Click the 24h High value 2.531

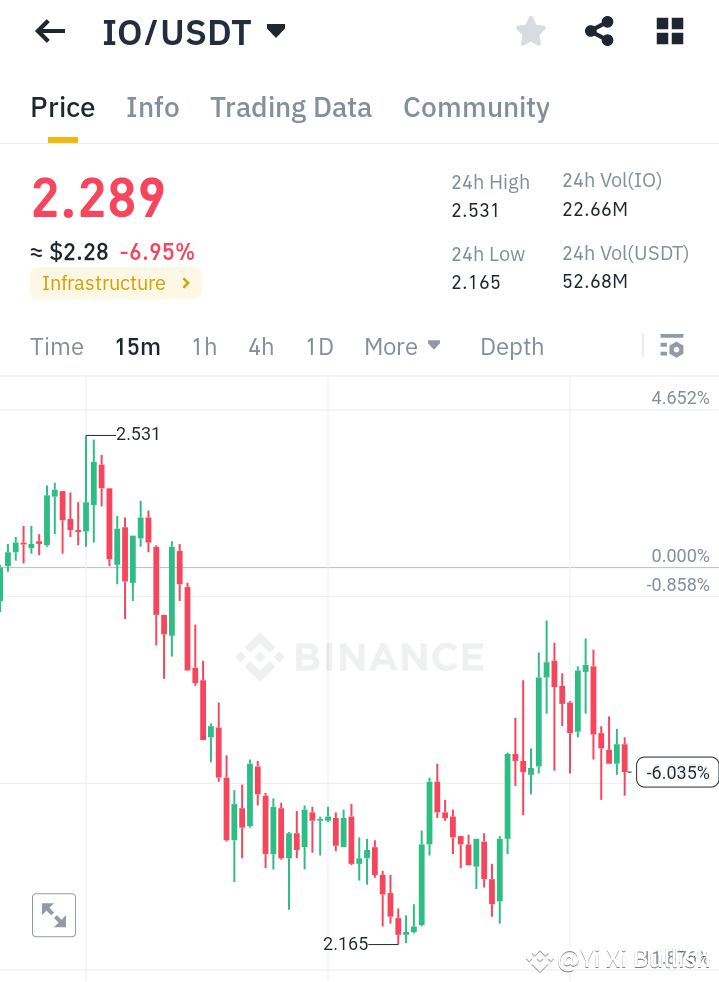tap(475, 210)
